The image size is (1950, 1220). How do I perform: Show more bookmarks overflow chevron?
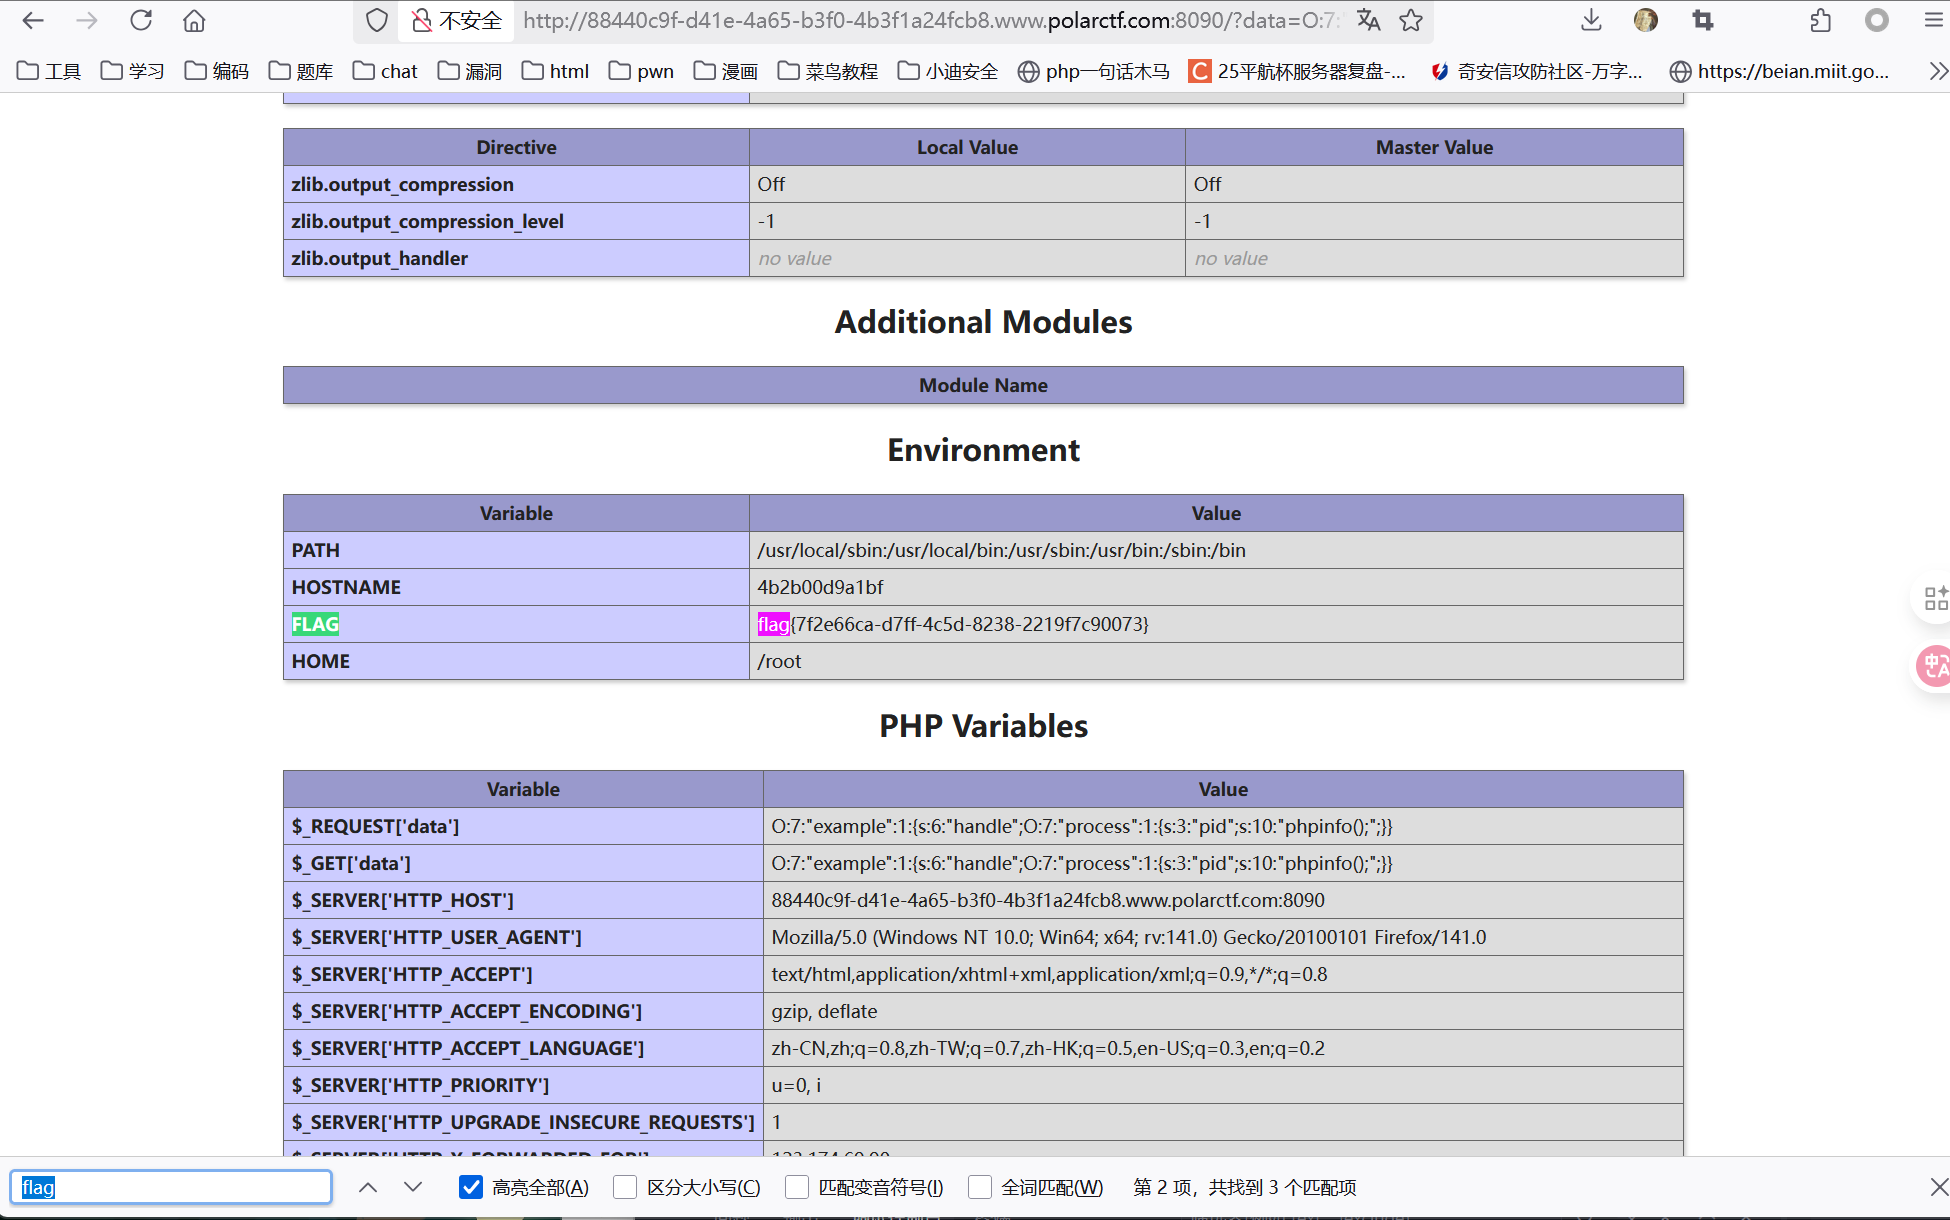click(1937, 71)
